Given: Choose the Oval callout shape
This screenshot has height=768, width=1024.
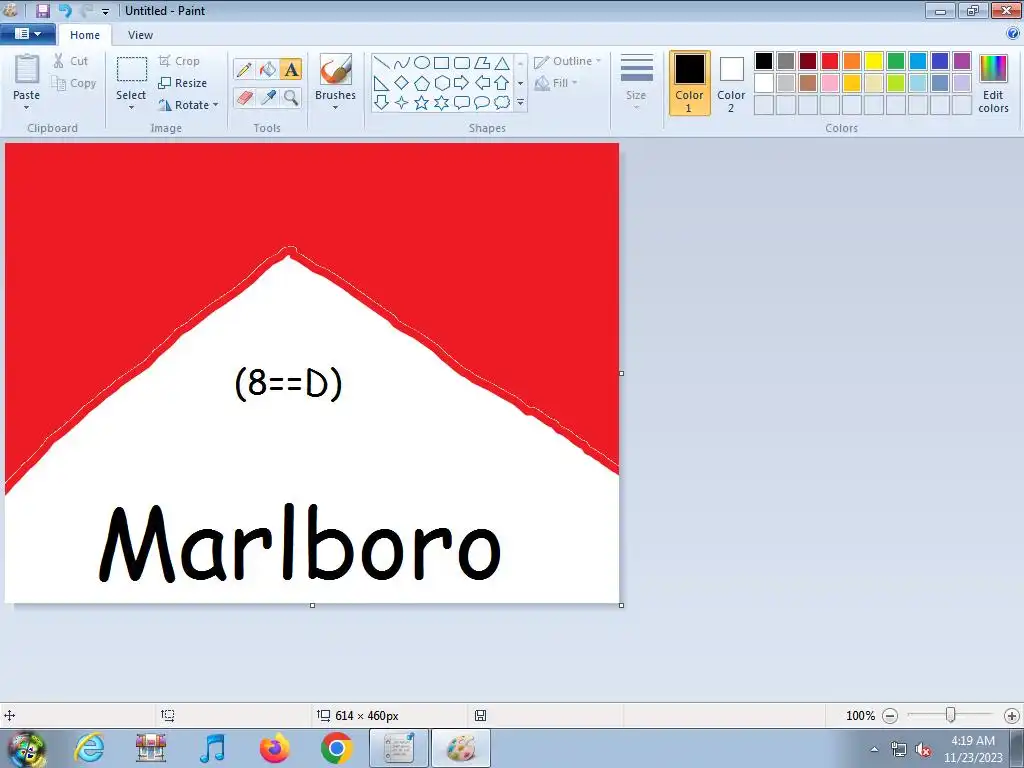Looking at the screenshot, I should coord(481,103).
